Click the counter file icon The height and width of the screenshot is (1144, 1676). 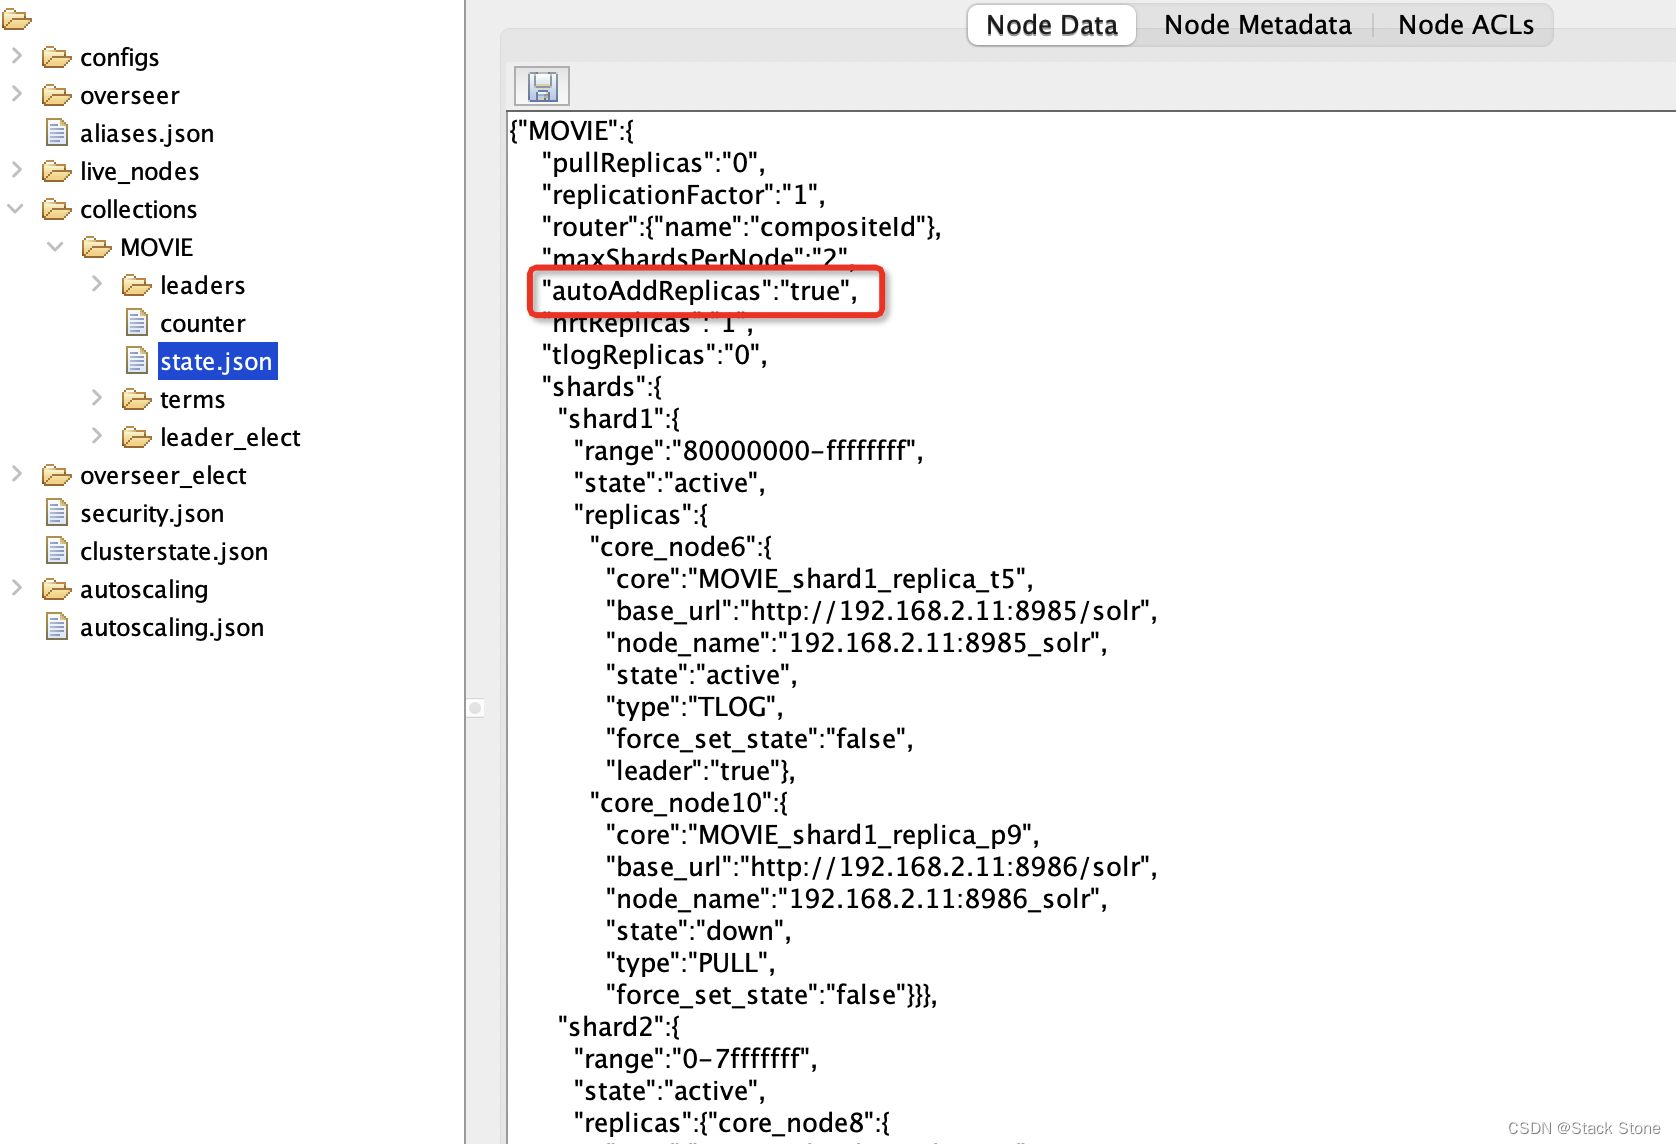tap(137, 323)
